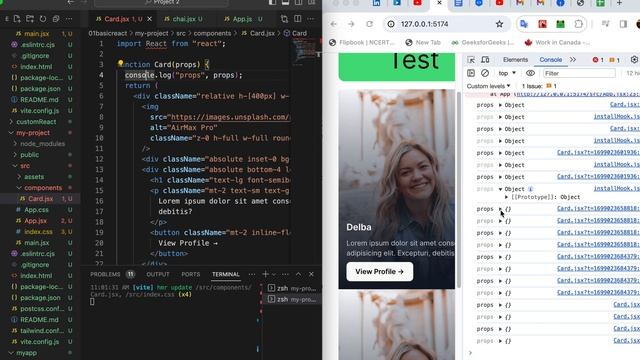Open the Google Translate extension icon
The image size is (640, 360).
click(x=524, y=24)
